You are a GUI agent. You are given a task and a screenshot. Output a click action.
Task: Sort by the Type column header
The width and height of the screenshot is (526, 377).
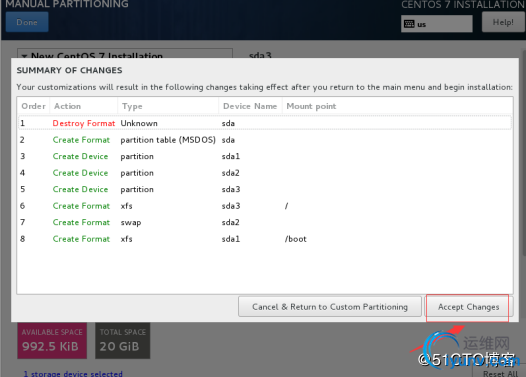pos(168,106)
